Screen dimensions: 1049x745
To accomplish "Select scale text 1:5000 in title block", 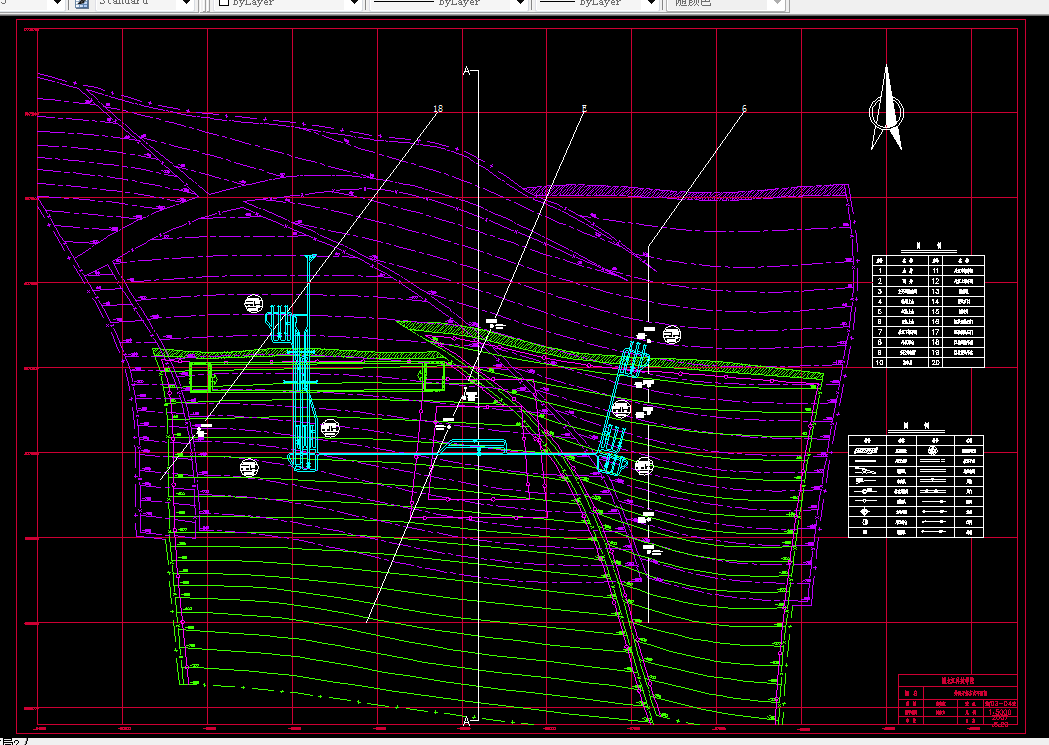I will (x=999, y=713).
